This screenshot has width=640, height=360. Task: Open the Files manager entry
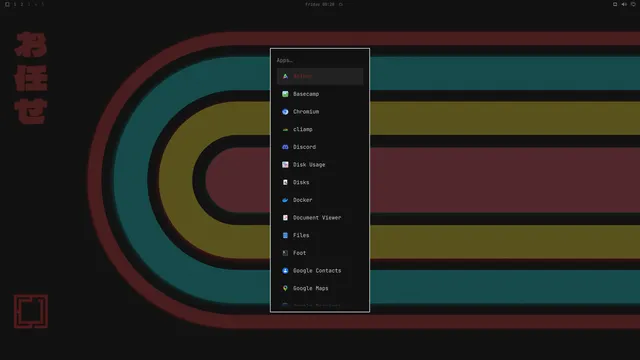[320, 236]
